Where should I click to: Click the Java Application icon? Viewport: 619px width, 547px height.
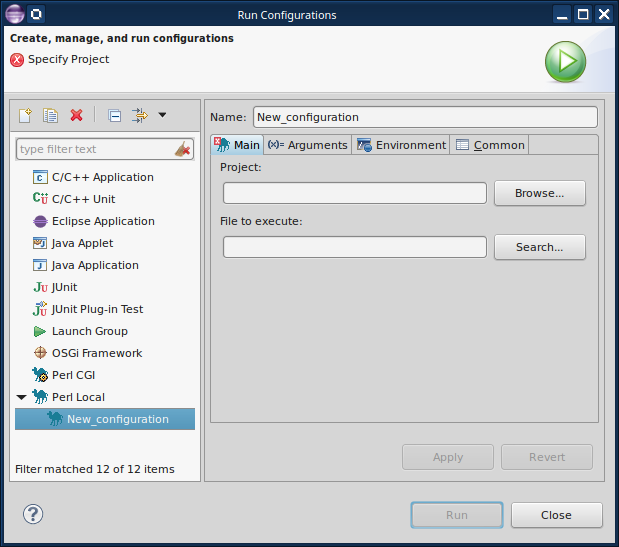click(x=40, y=265)
